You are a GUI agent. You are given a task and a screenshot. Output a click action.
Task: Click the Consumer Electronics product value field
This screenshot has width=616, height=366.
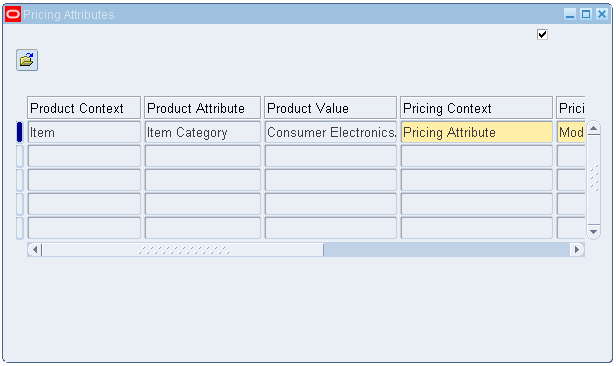330,132
